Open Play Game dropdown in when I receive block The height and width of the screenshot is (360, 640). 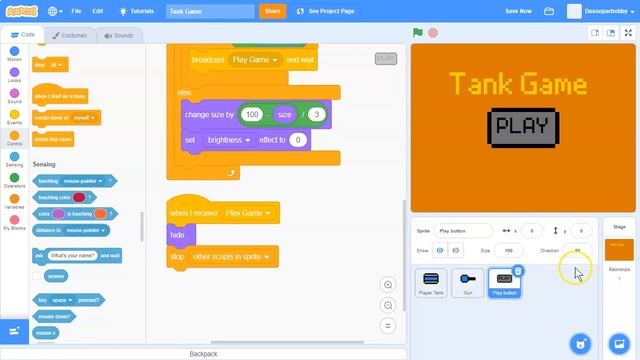click(x=247, y=213)
